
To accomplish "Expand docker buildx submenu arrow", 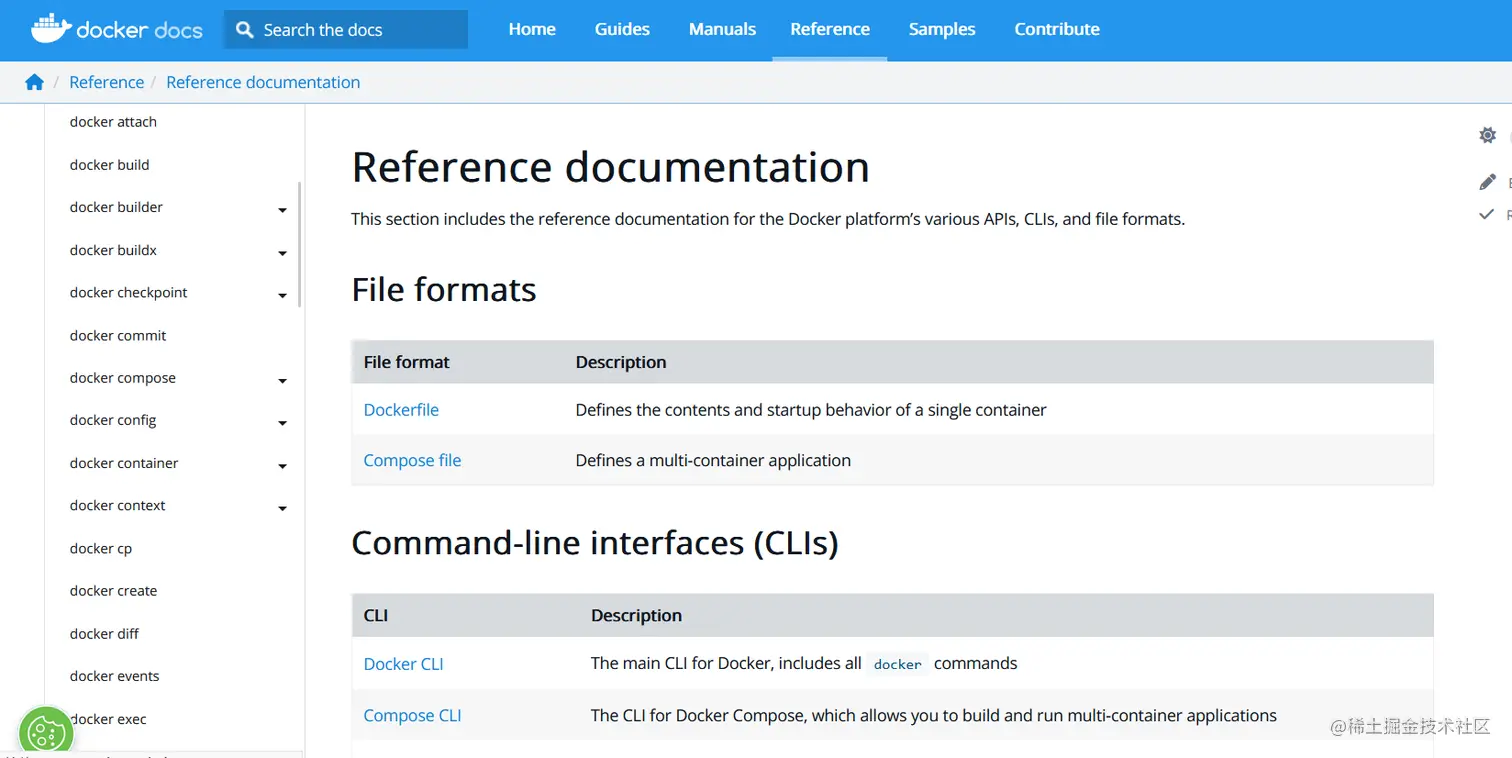I will click(x=282, y=253).
